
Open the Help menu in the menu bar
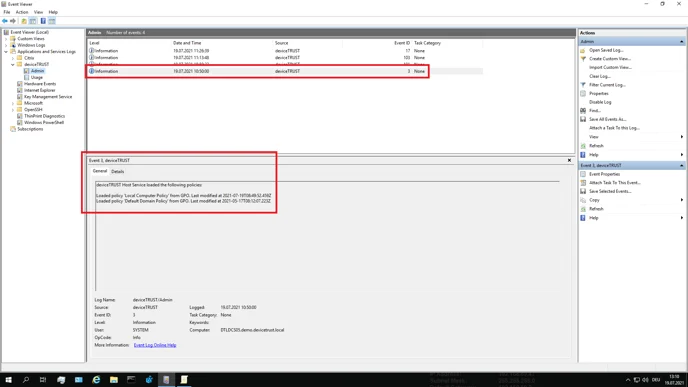click(53, 12)
